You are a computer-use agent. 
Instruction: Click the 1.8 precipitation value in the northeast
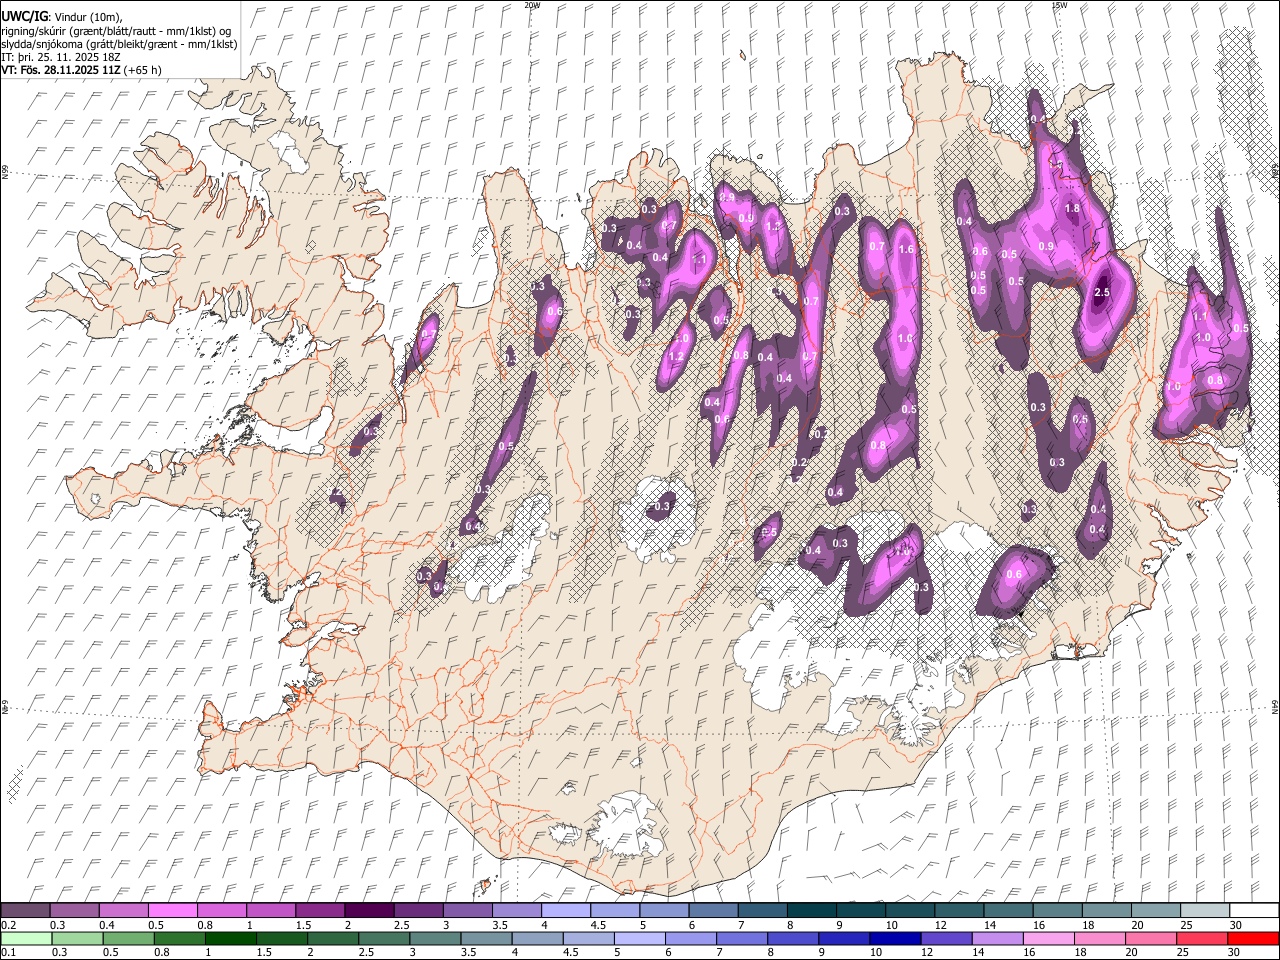[1073, 208]
